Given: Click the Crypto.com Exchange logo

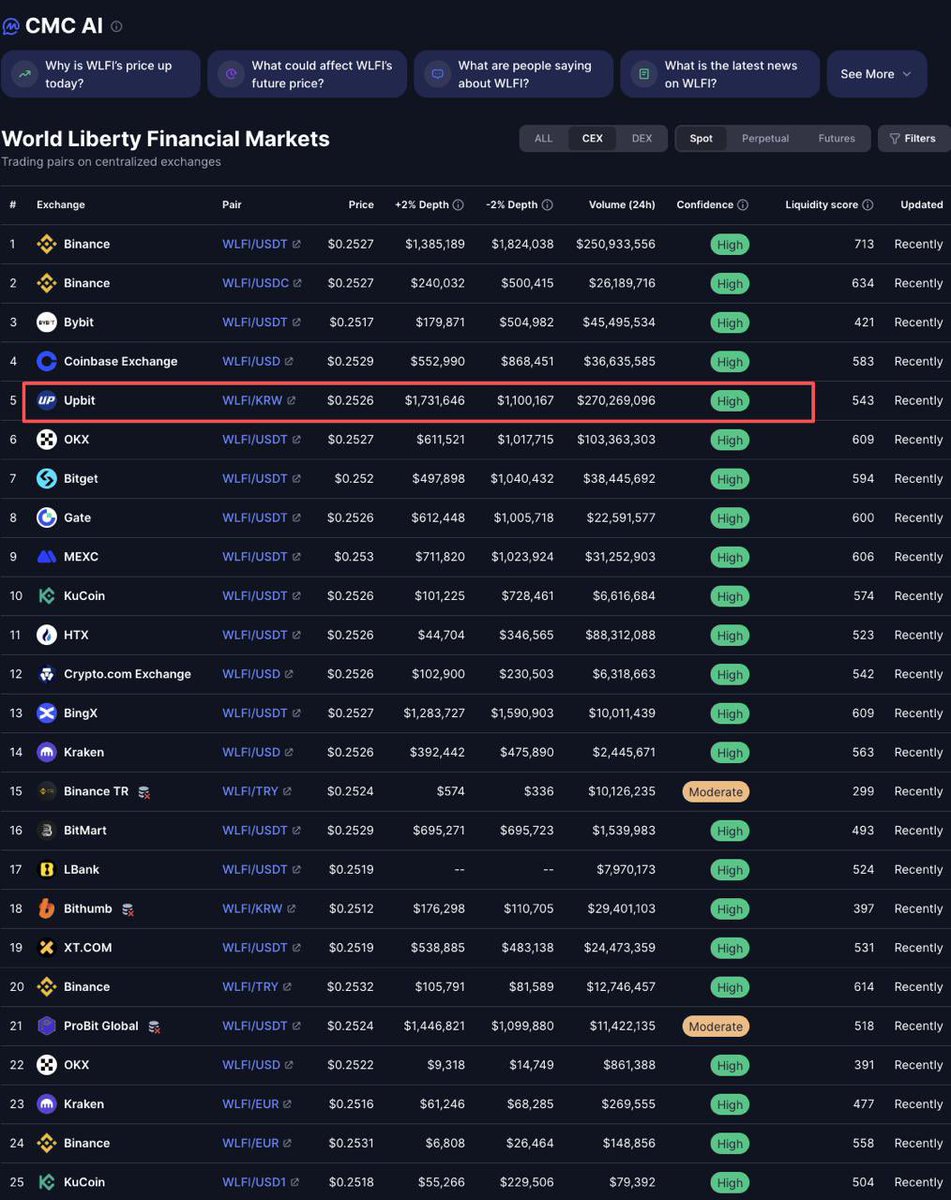Looking at the screenshot, I should pos(47,674).
